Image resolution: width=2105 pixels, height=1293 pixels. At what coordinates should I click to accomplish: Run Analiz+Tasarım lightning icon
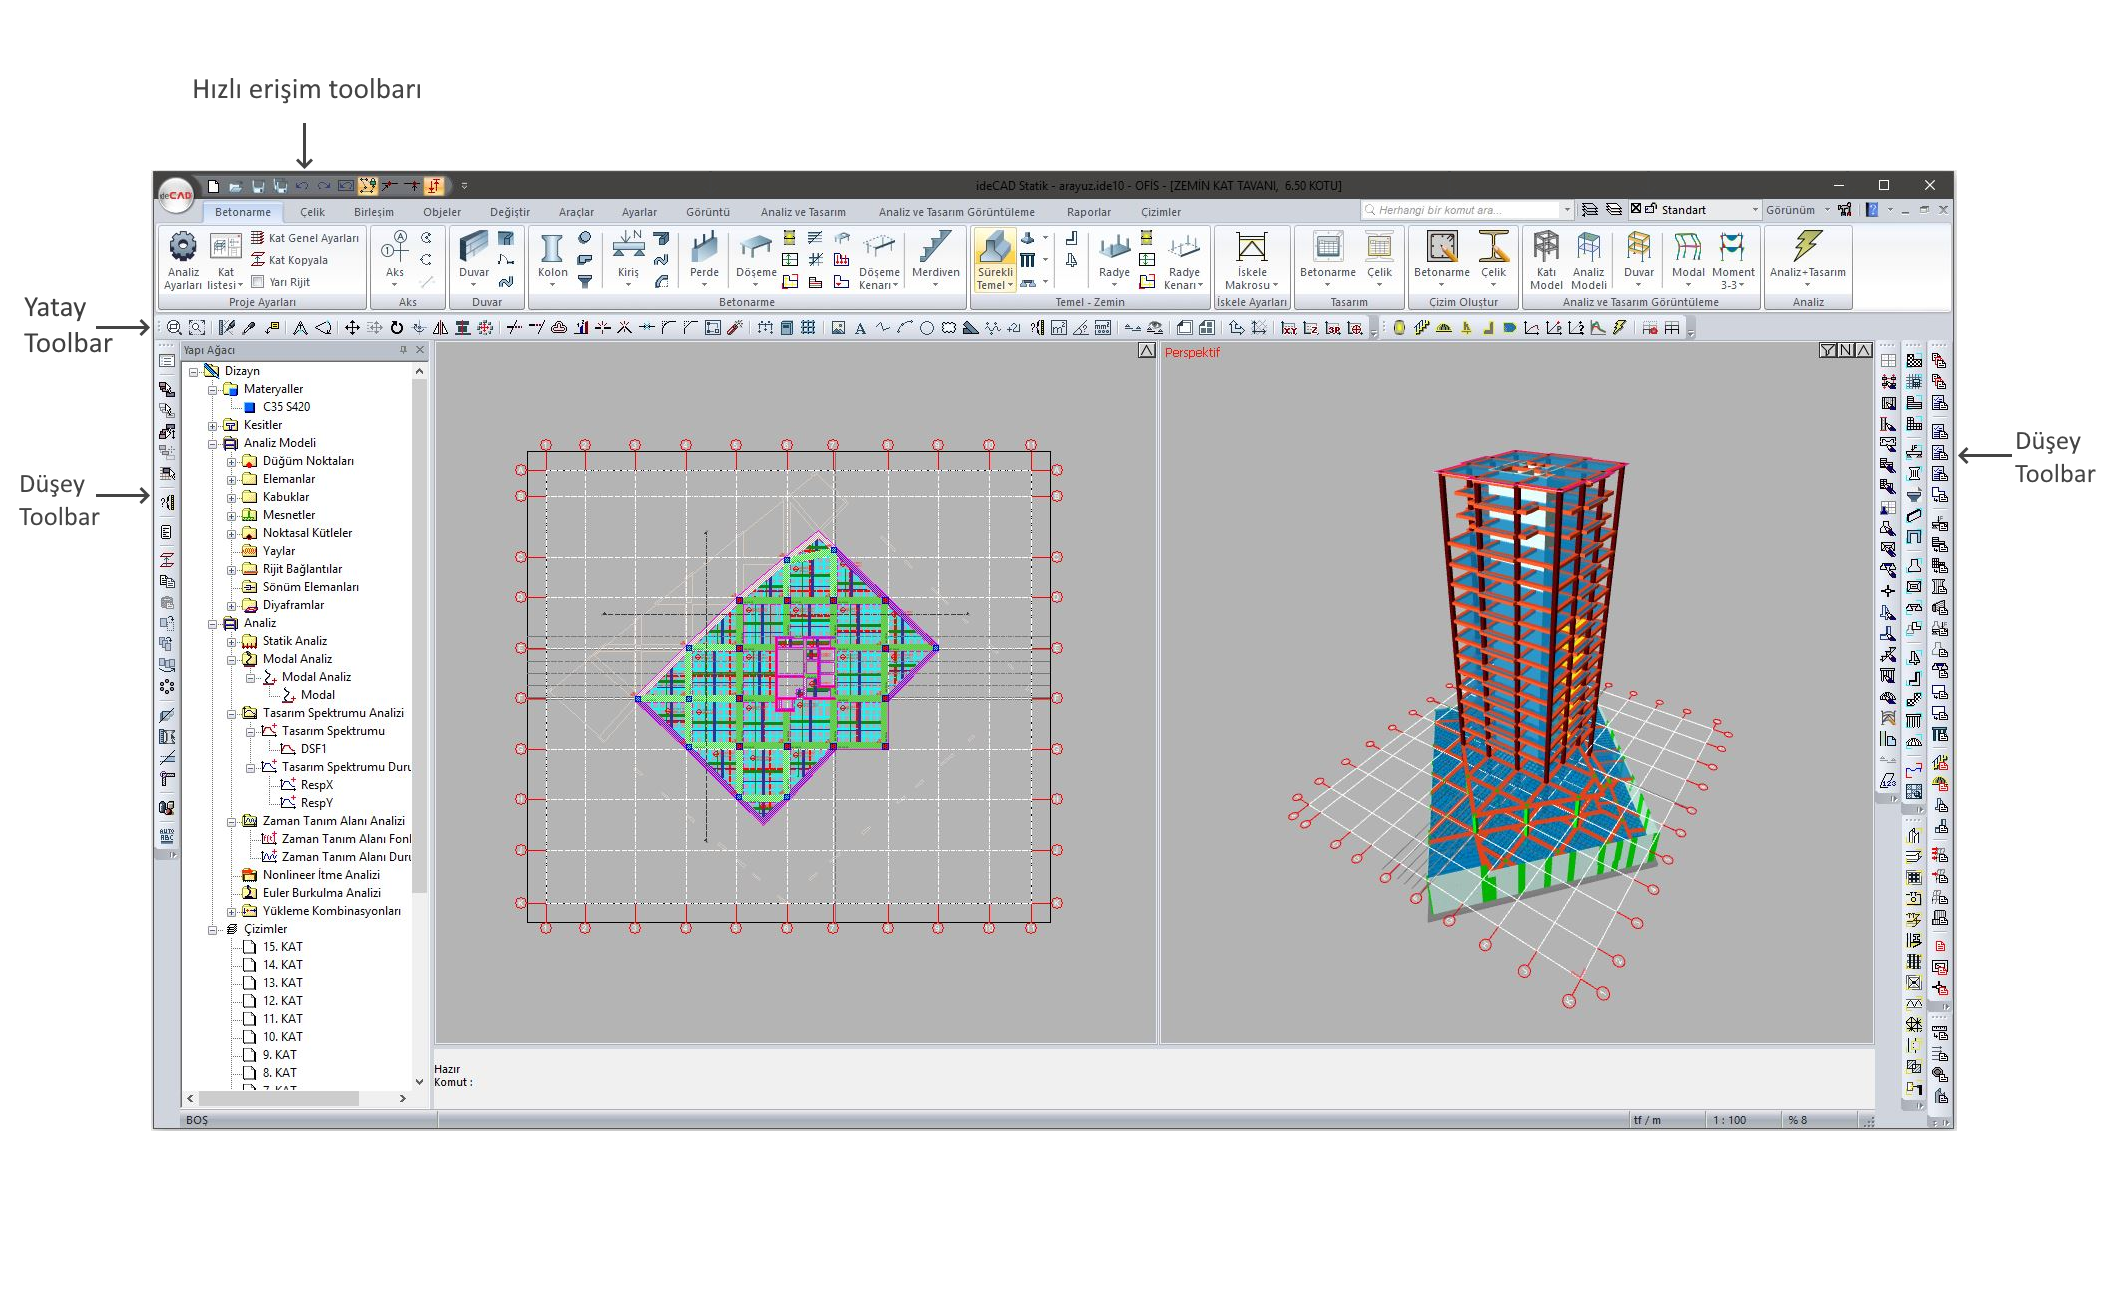click(x=1807, y=247)
